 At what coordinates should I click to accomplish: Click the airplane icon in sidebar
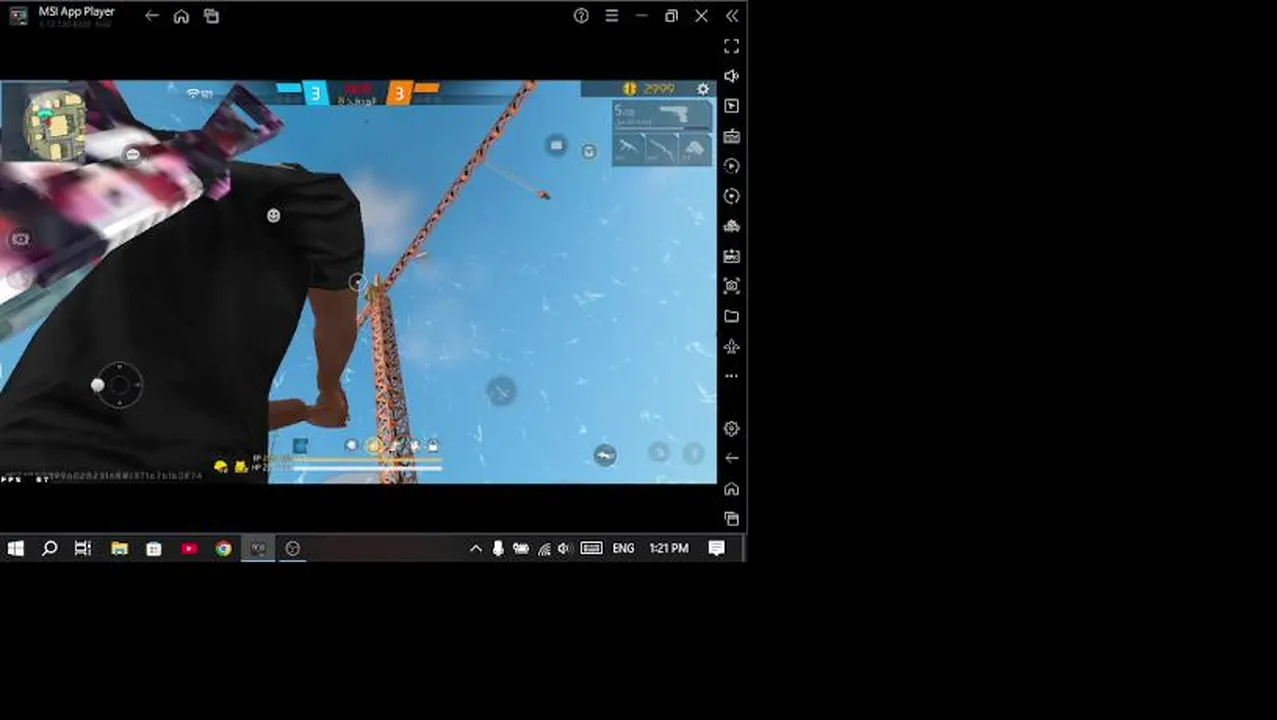tap(731, 346)
